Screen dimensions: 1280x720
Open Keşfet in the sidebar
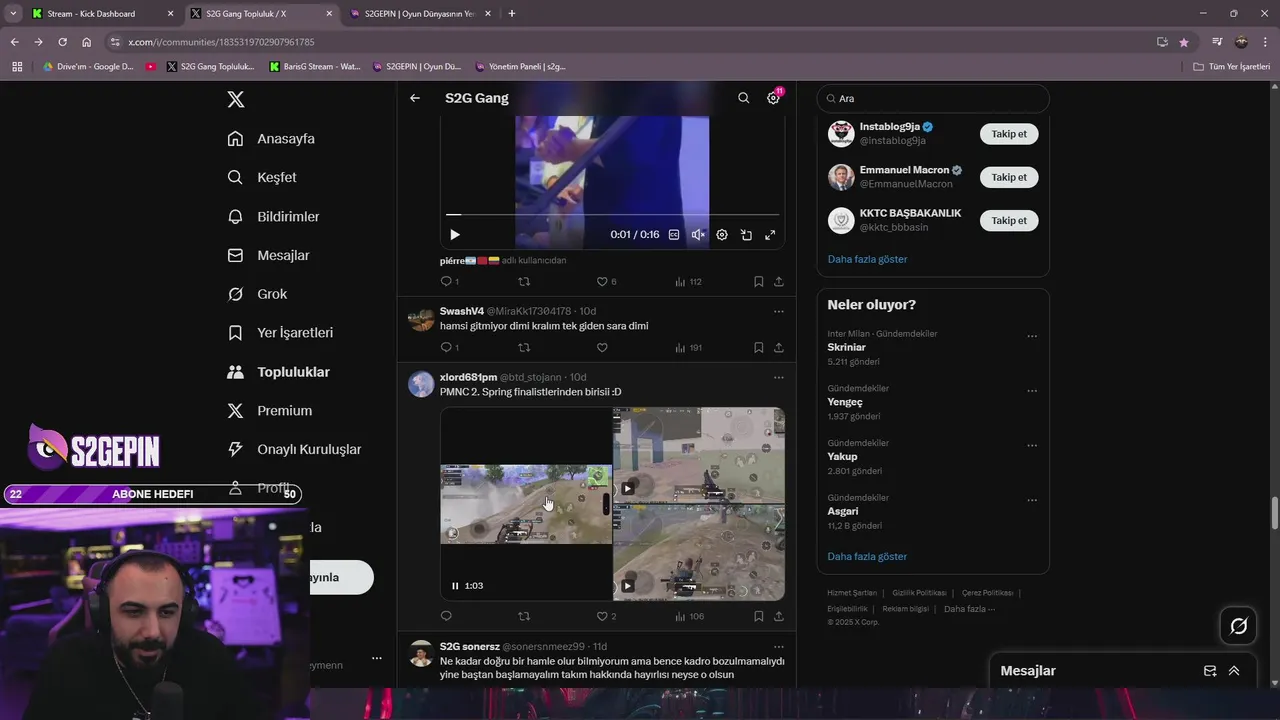pos(262,178)
